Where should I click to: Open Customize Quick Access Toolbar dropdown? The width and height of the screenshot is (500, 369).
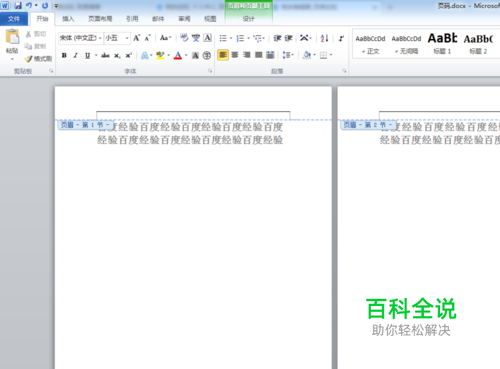point(56,6)
